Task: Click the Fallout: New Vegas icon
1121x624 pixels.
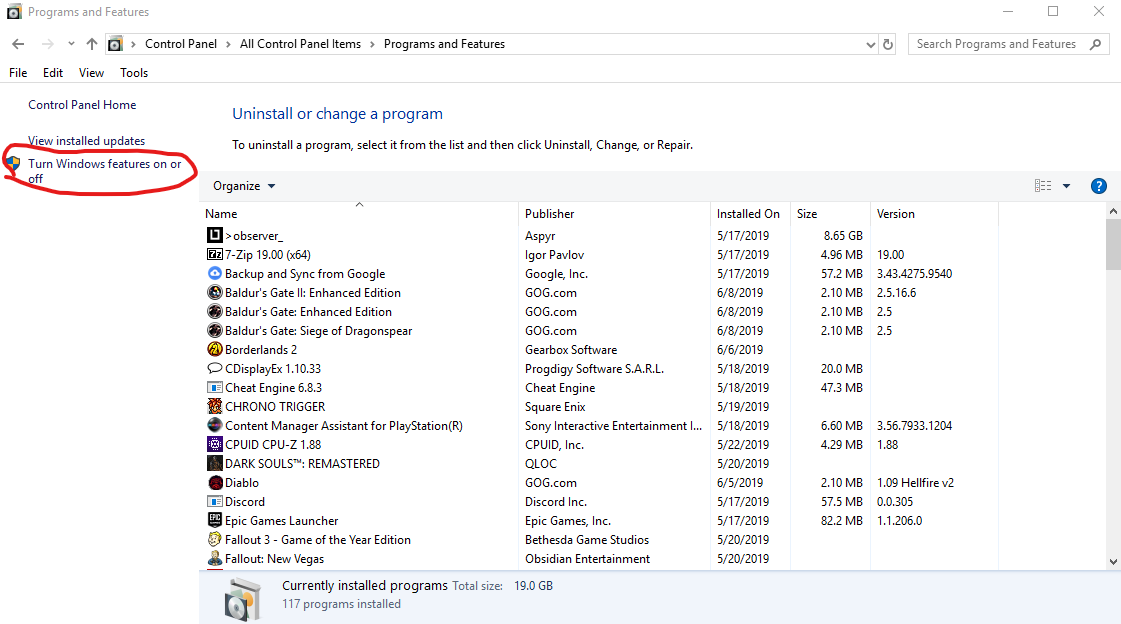Action: 214,558
